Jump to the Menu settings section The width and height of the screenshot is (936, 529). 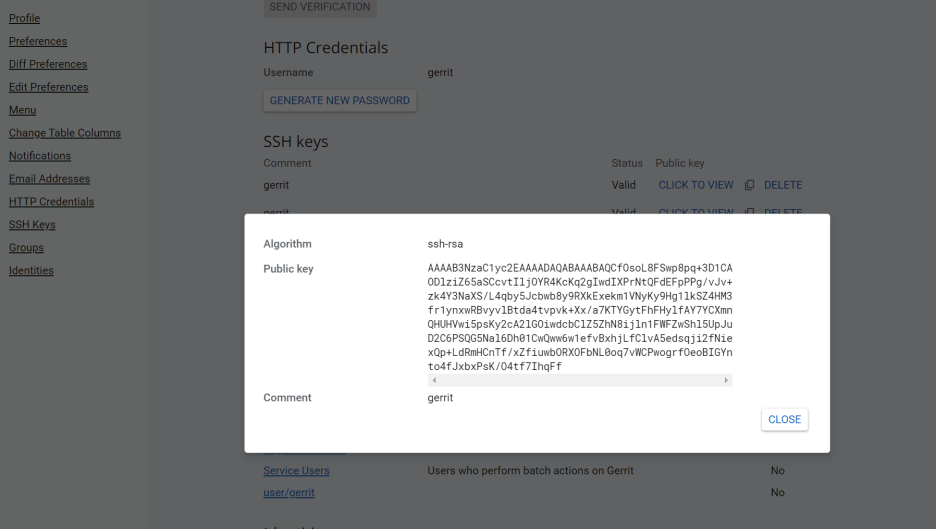click(x=23, y=110)
